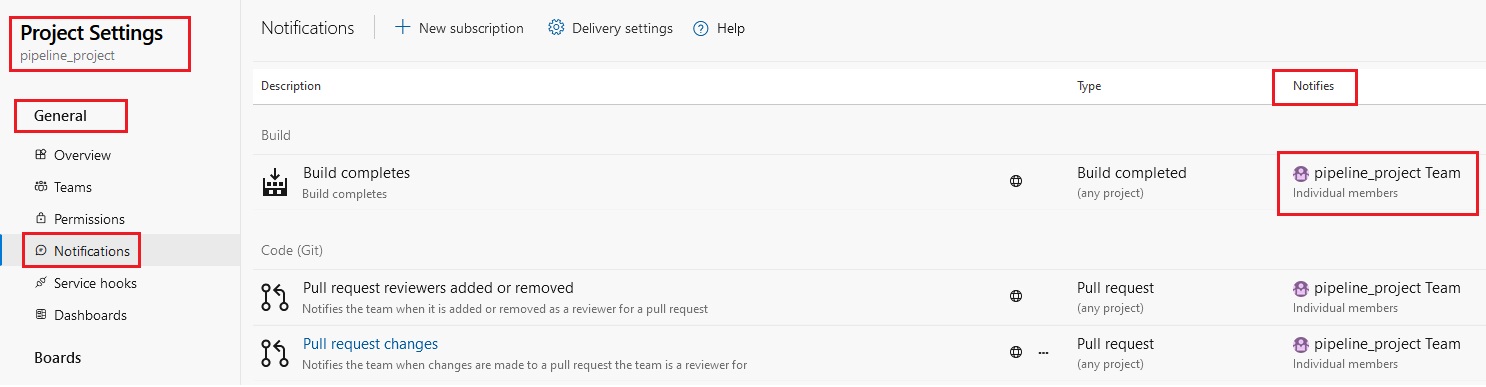
Task: Click the Notifies column header
Action: 1313,86
